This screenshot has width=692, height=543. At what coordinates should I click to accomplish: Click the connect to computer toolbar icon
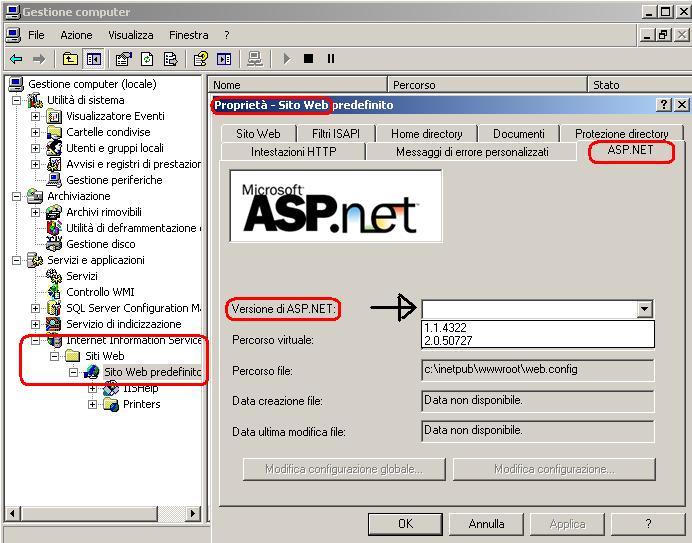(255, 59)
